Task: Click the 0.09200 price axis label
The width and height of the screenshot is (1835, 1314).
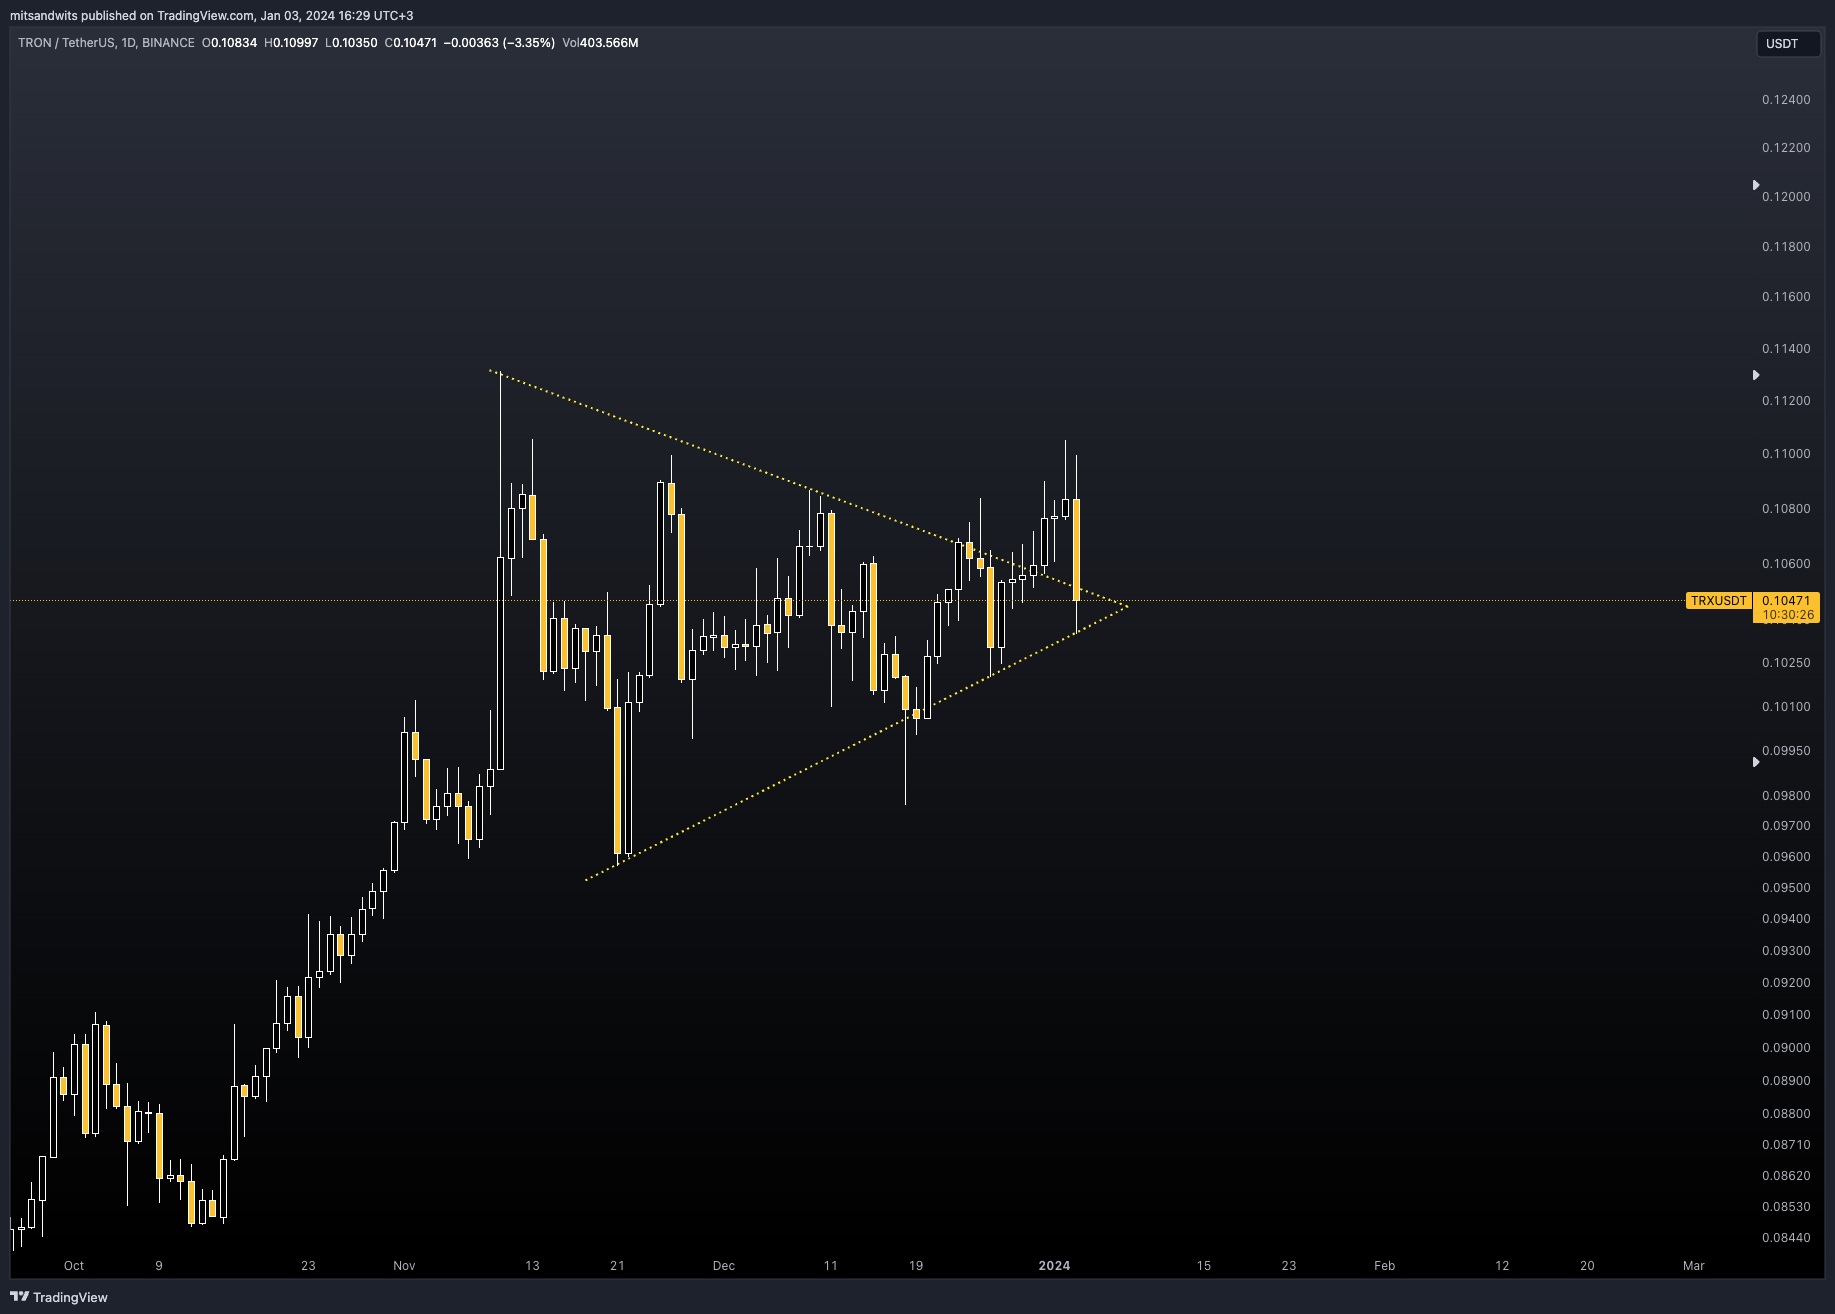Action: click(1786, 983)
